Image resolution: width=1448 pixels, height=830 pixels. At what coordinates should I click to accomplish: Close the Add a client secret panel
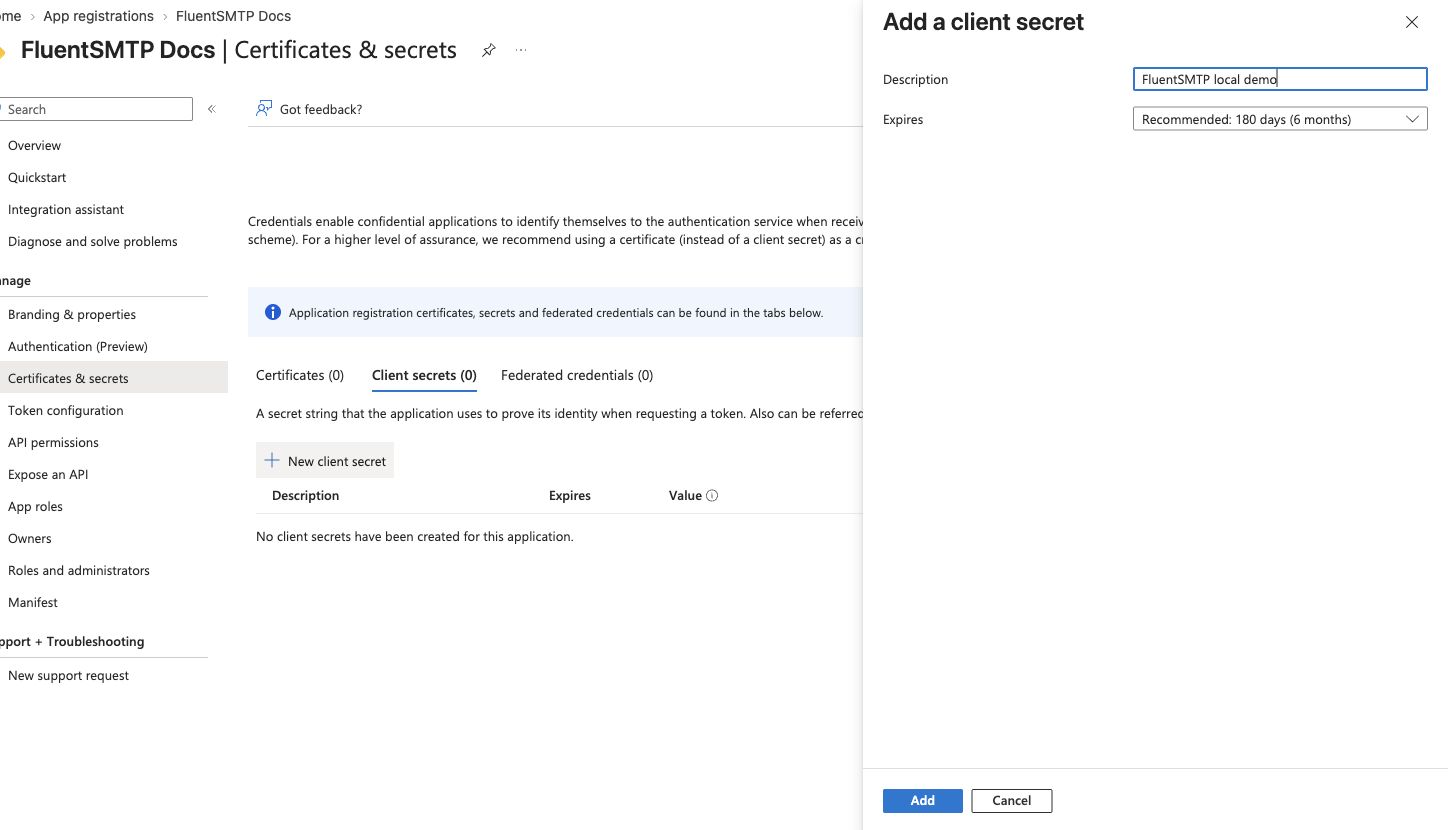(x=1411, y=22)
